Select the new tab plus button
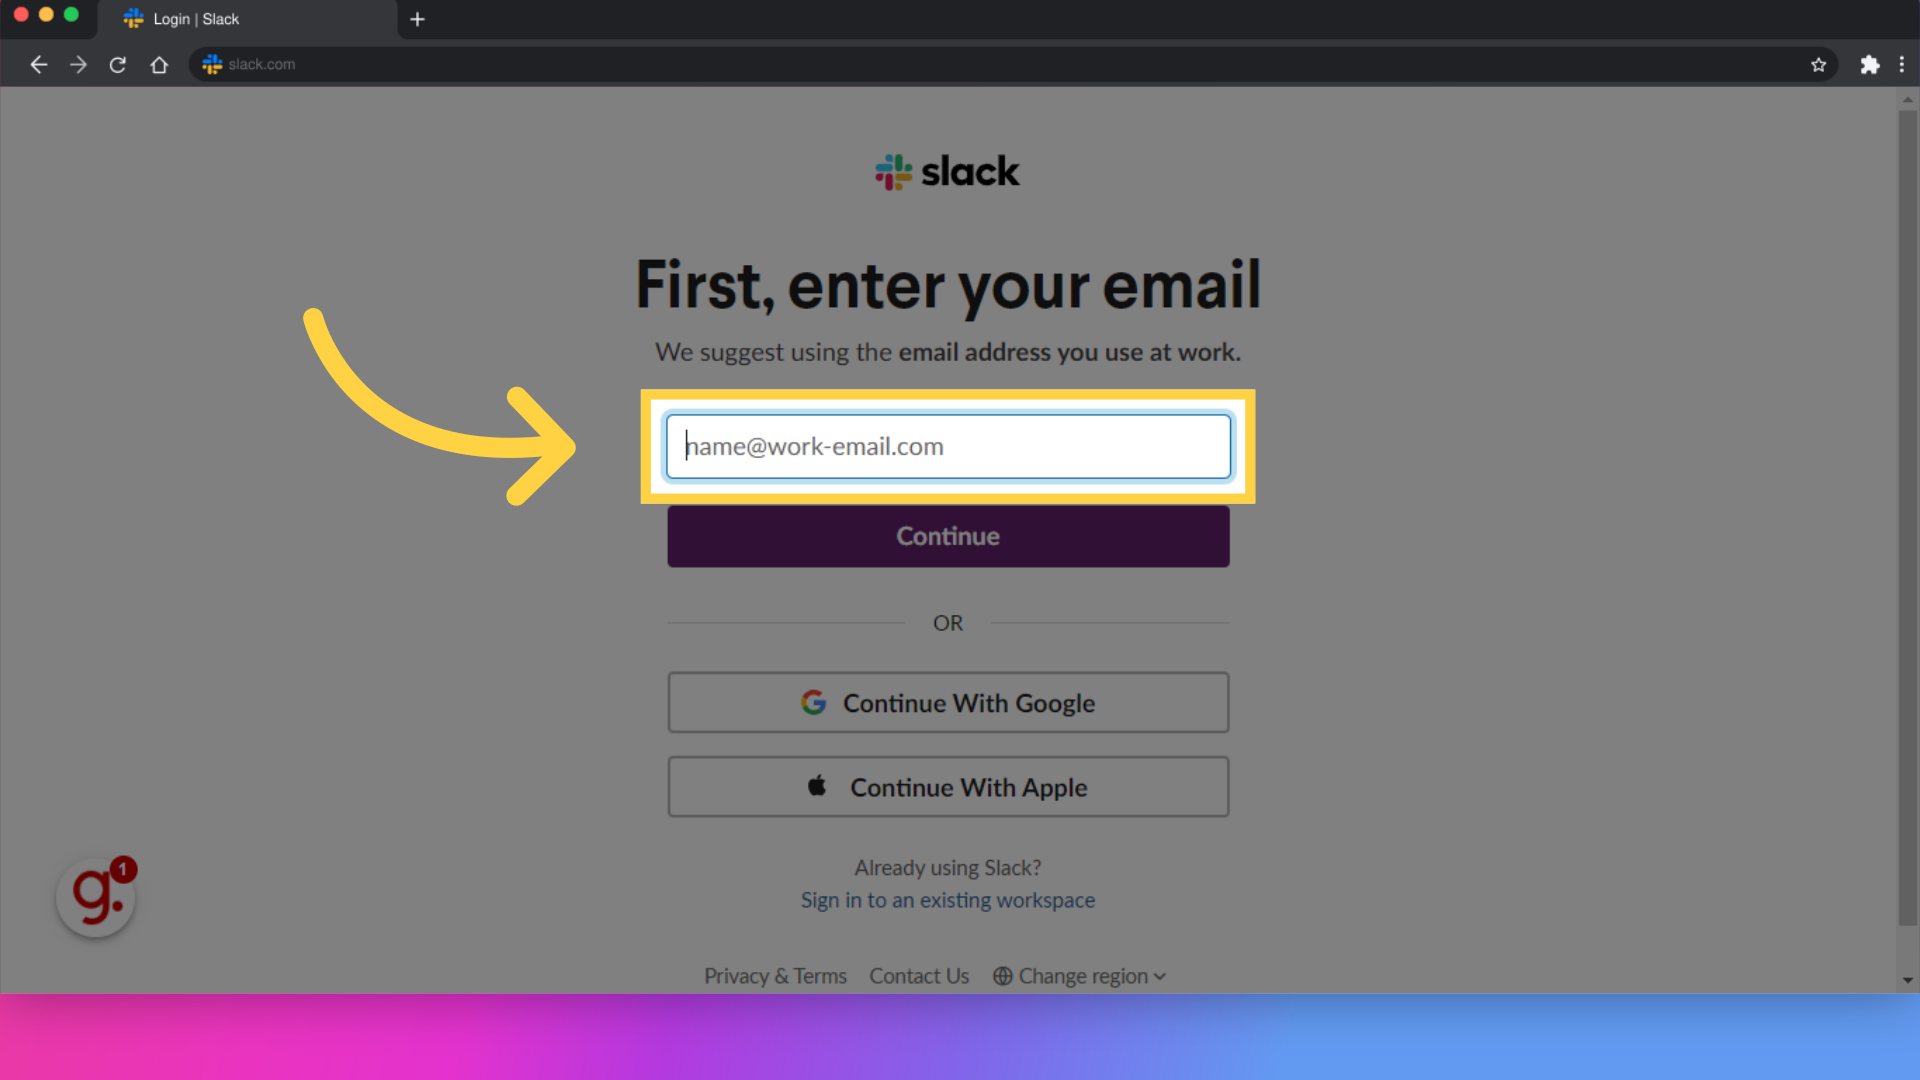 tap(417, 18)
